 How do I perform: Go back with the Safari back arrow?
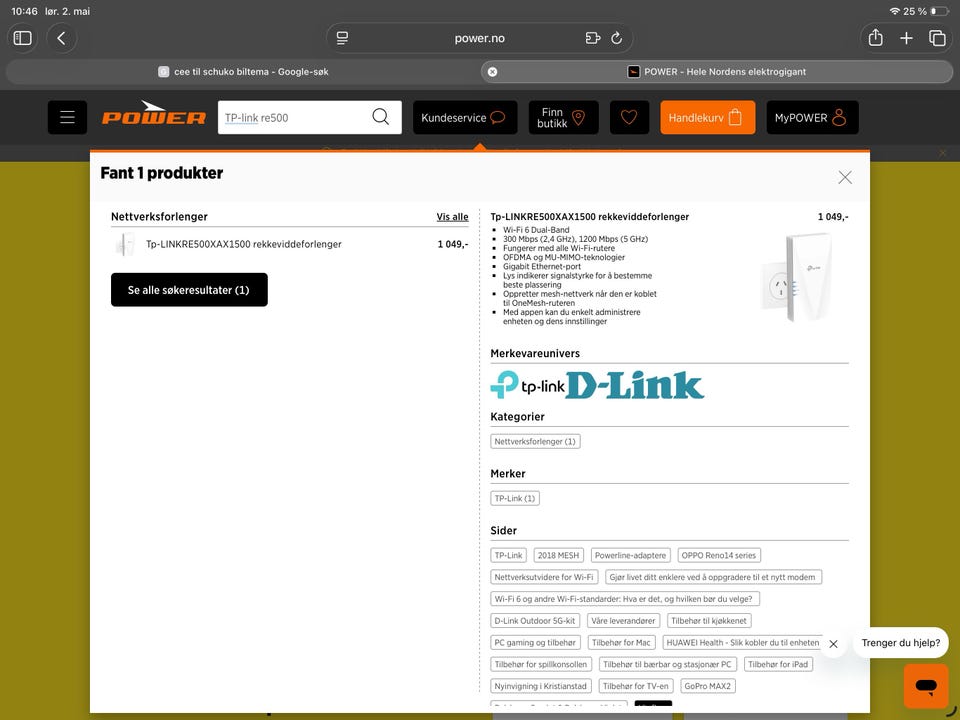61,38
